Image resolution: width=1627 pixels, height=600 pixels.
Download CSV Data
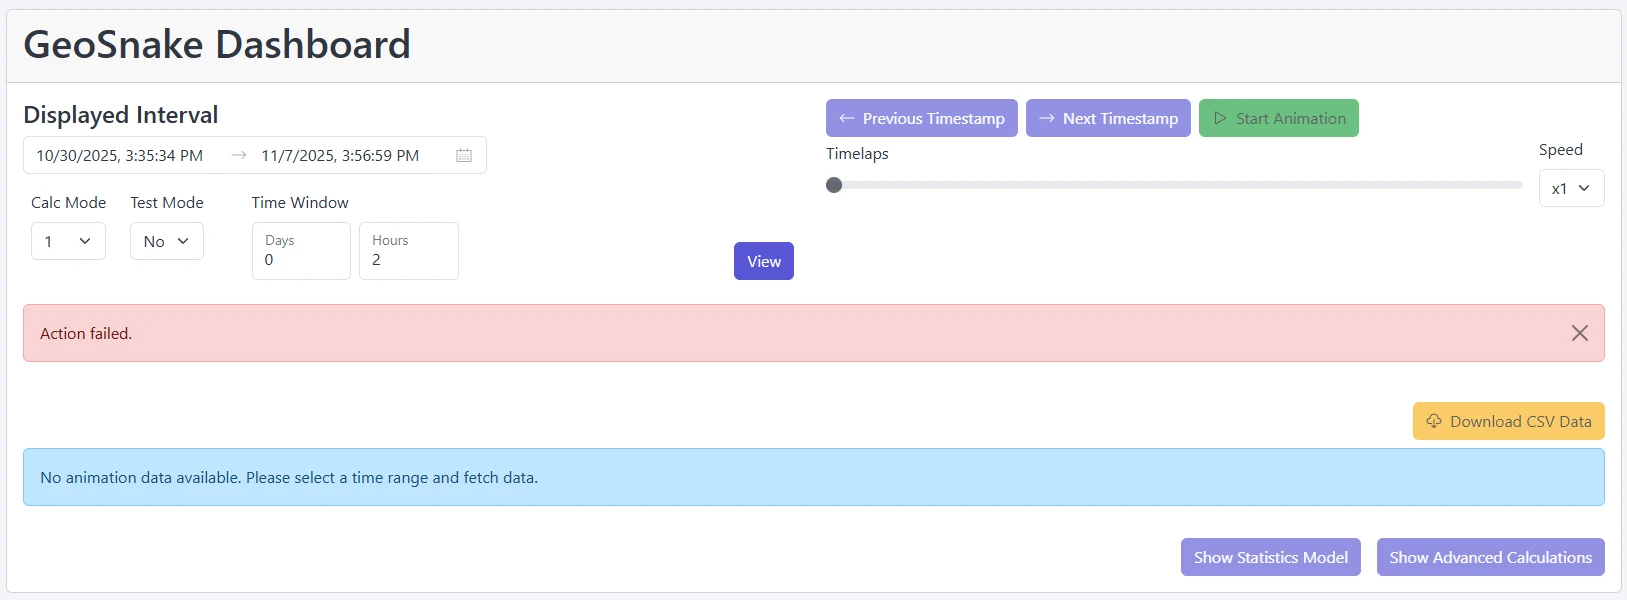coord(1508,421)
